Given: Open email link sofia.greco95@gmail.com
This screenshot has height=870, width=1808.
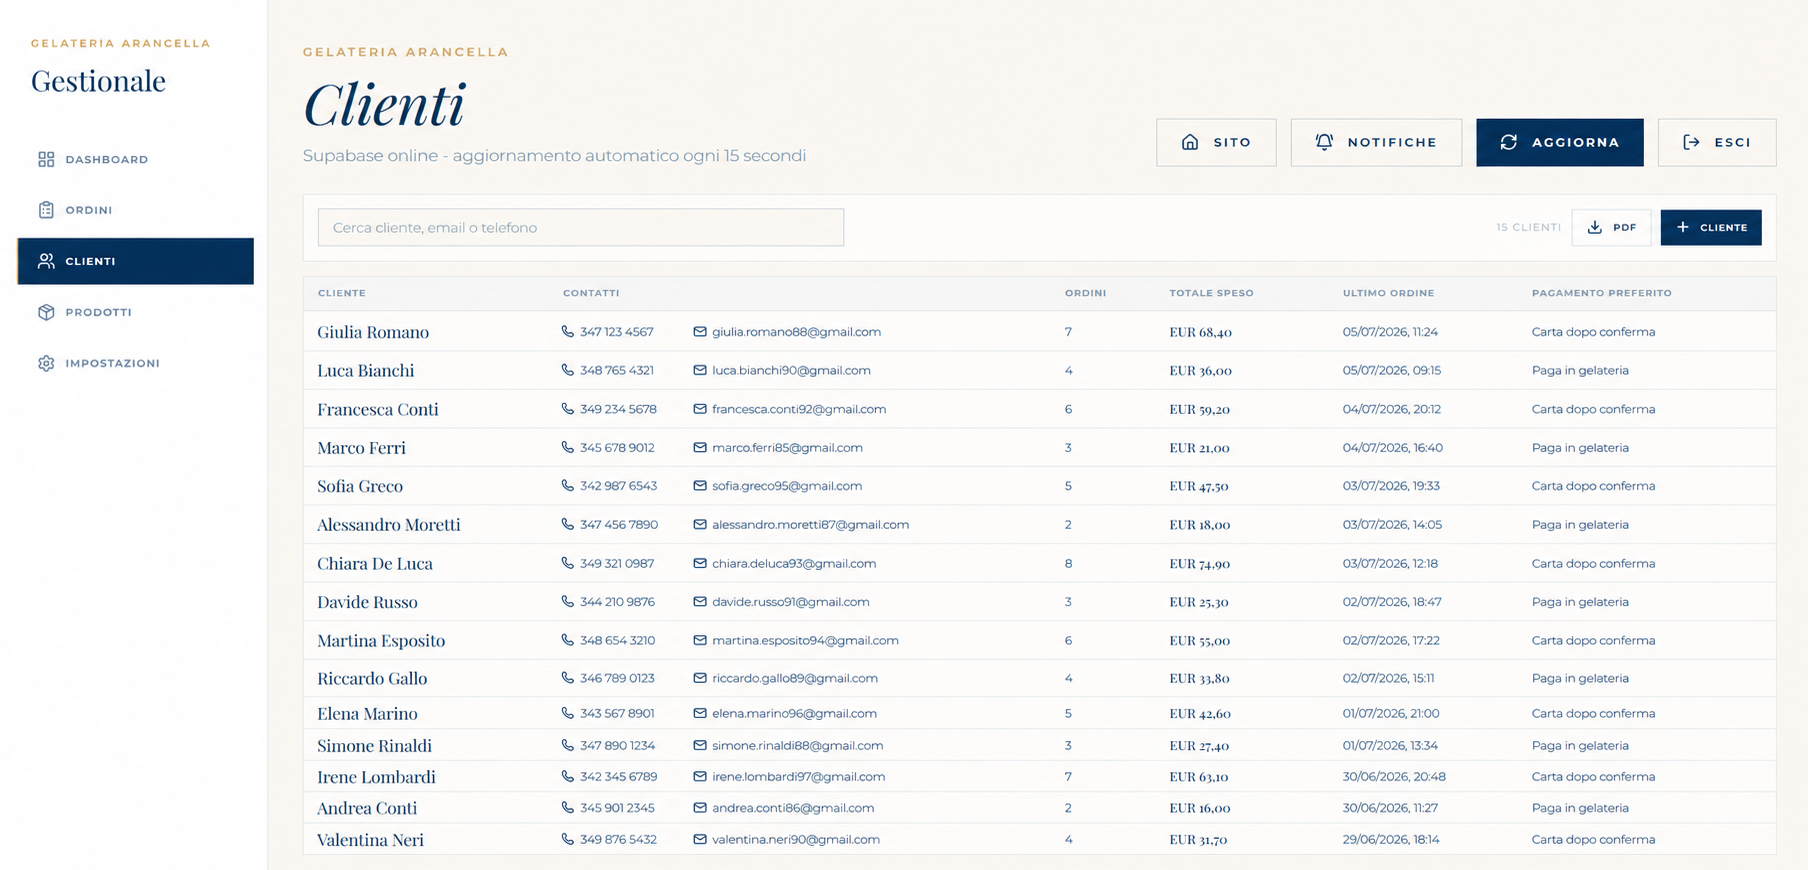Looking at the screenshot, I should 787,486.
